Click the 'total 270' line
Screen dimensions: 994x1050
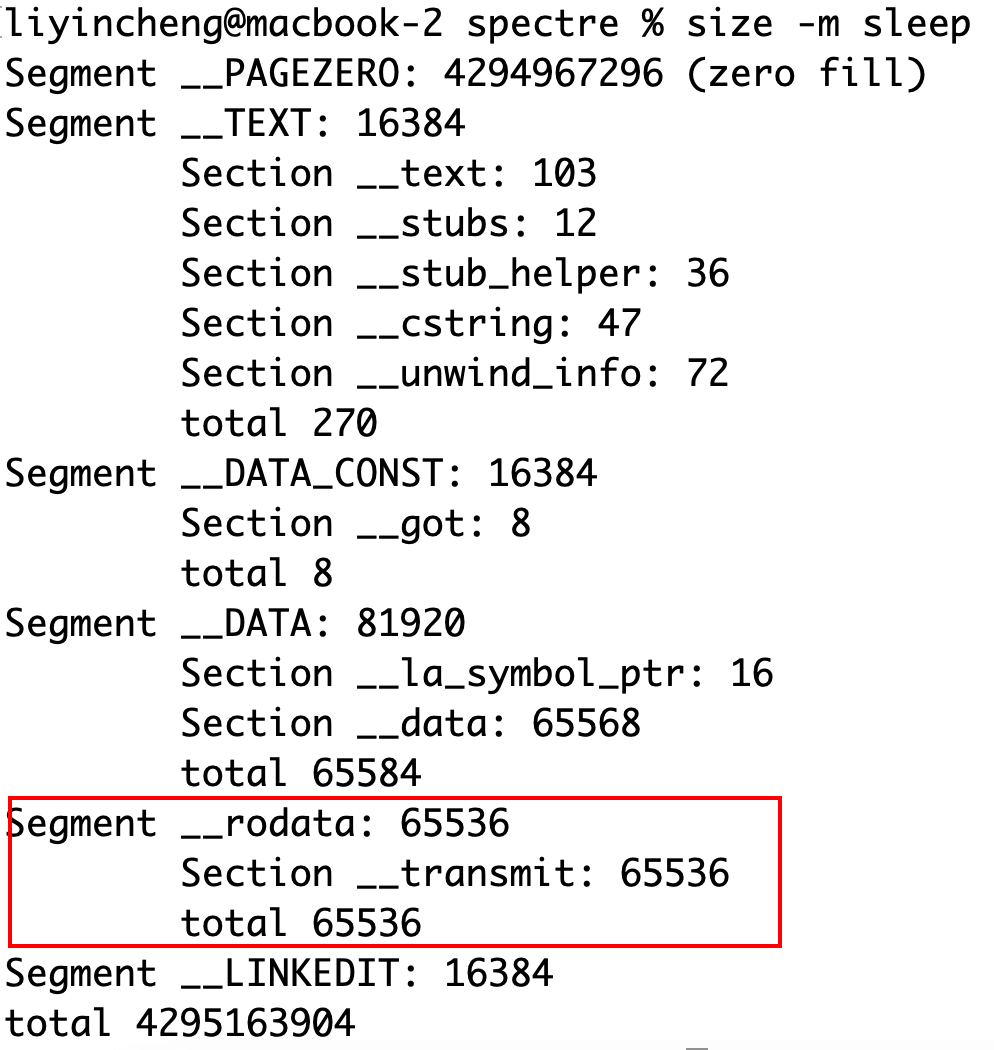[279, 424]
